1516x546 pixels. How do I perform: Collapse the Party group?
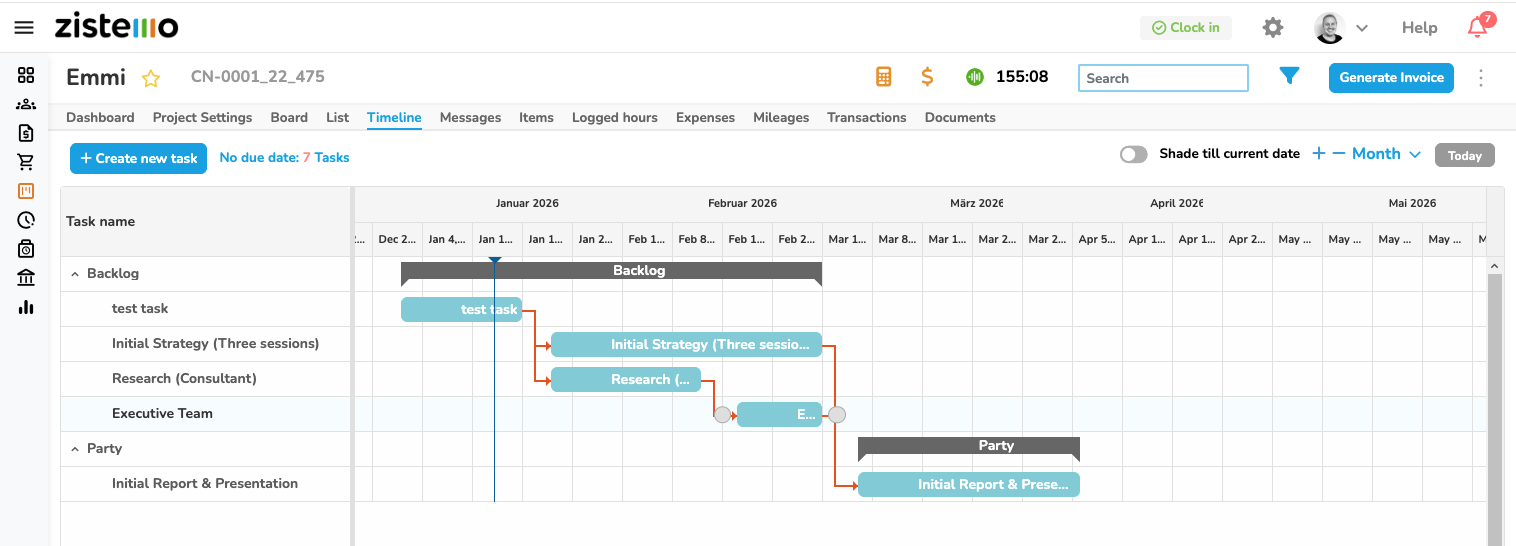click(75, 449)
